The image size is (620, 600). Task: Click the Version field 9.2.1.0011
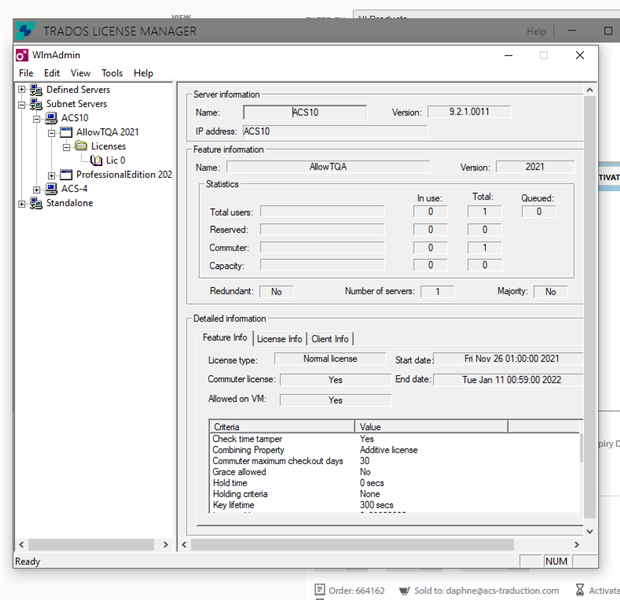click(469, 112)
